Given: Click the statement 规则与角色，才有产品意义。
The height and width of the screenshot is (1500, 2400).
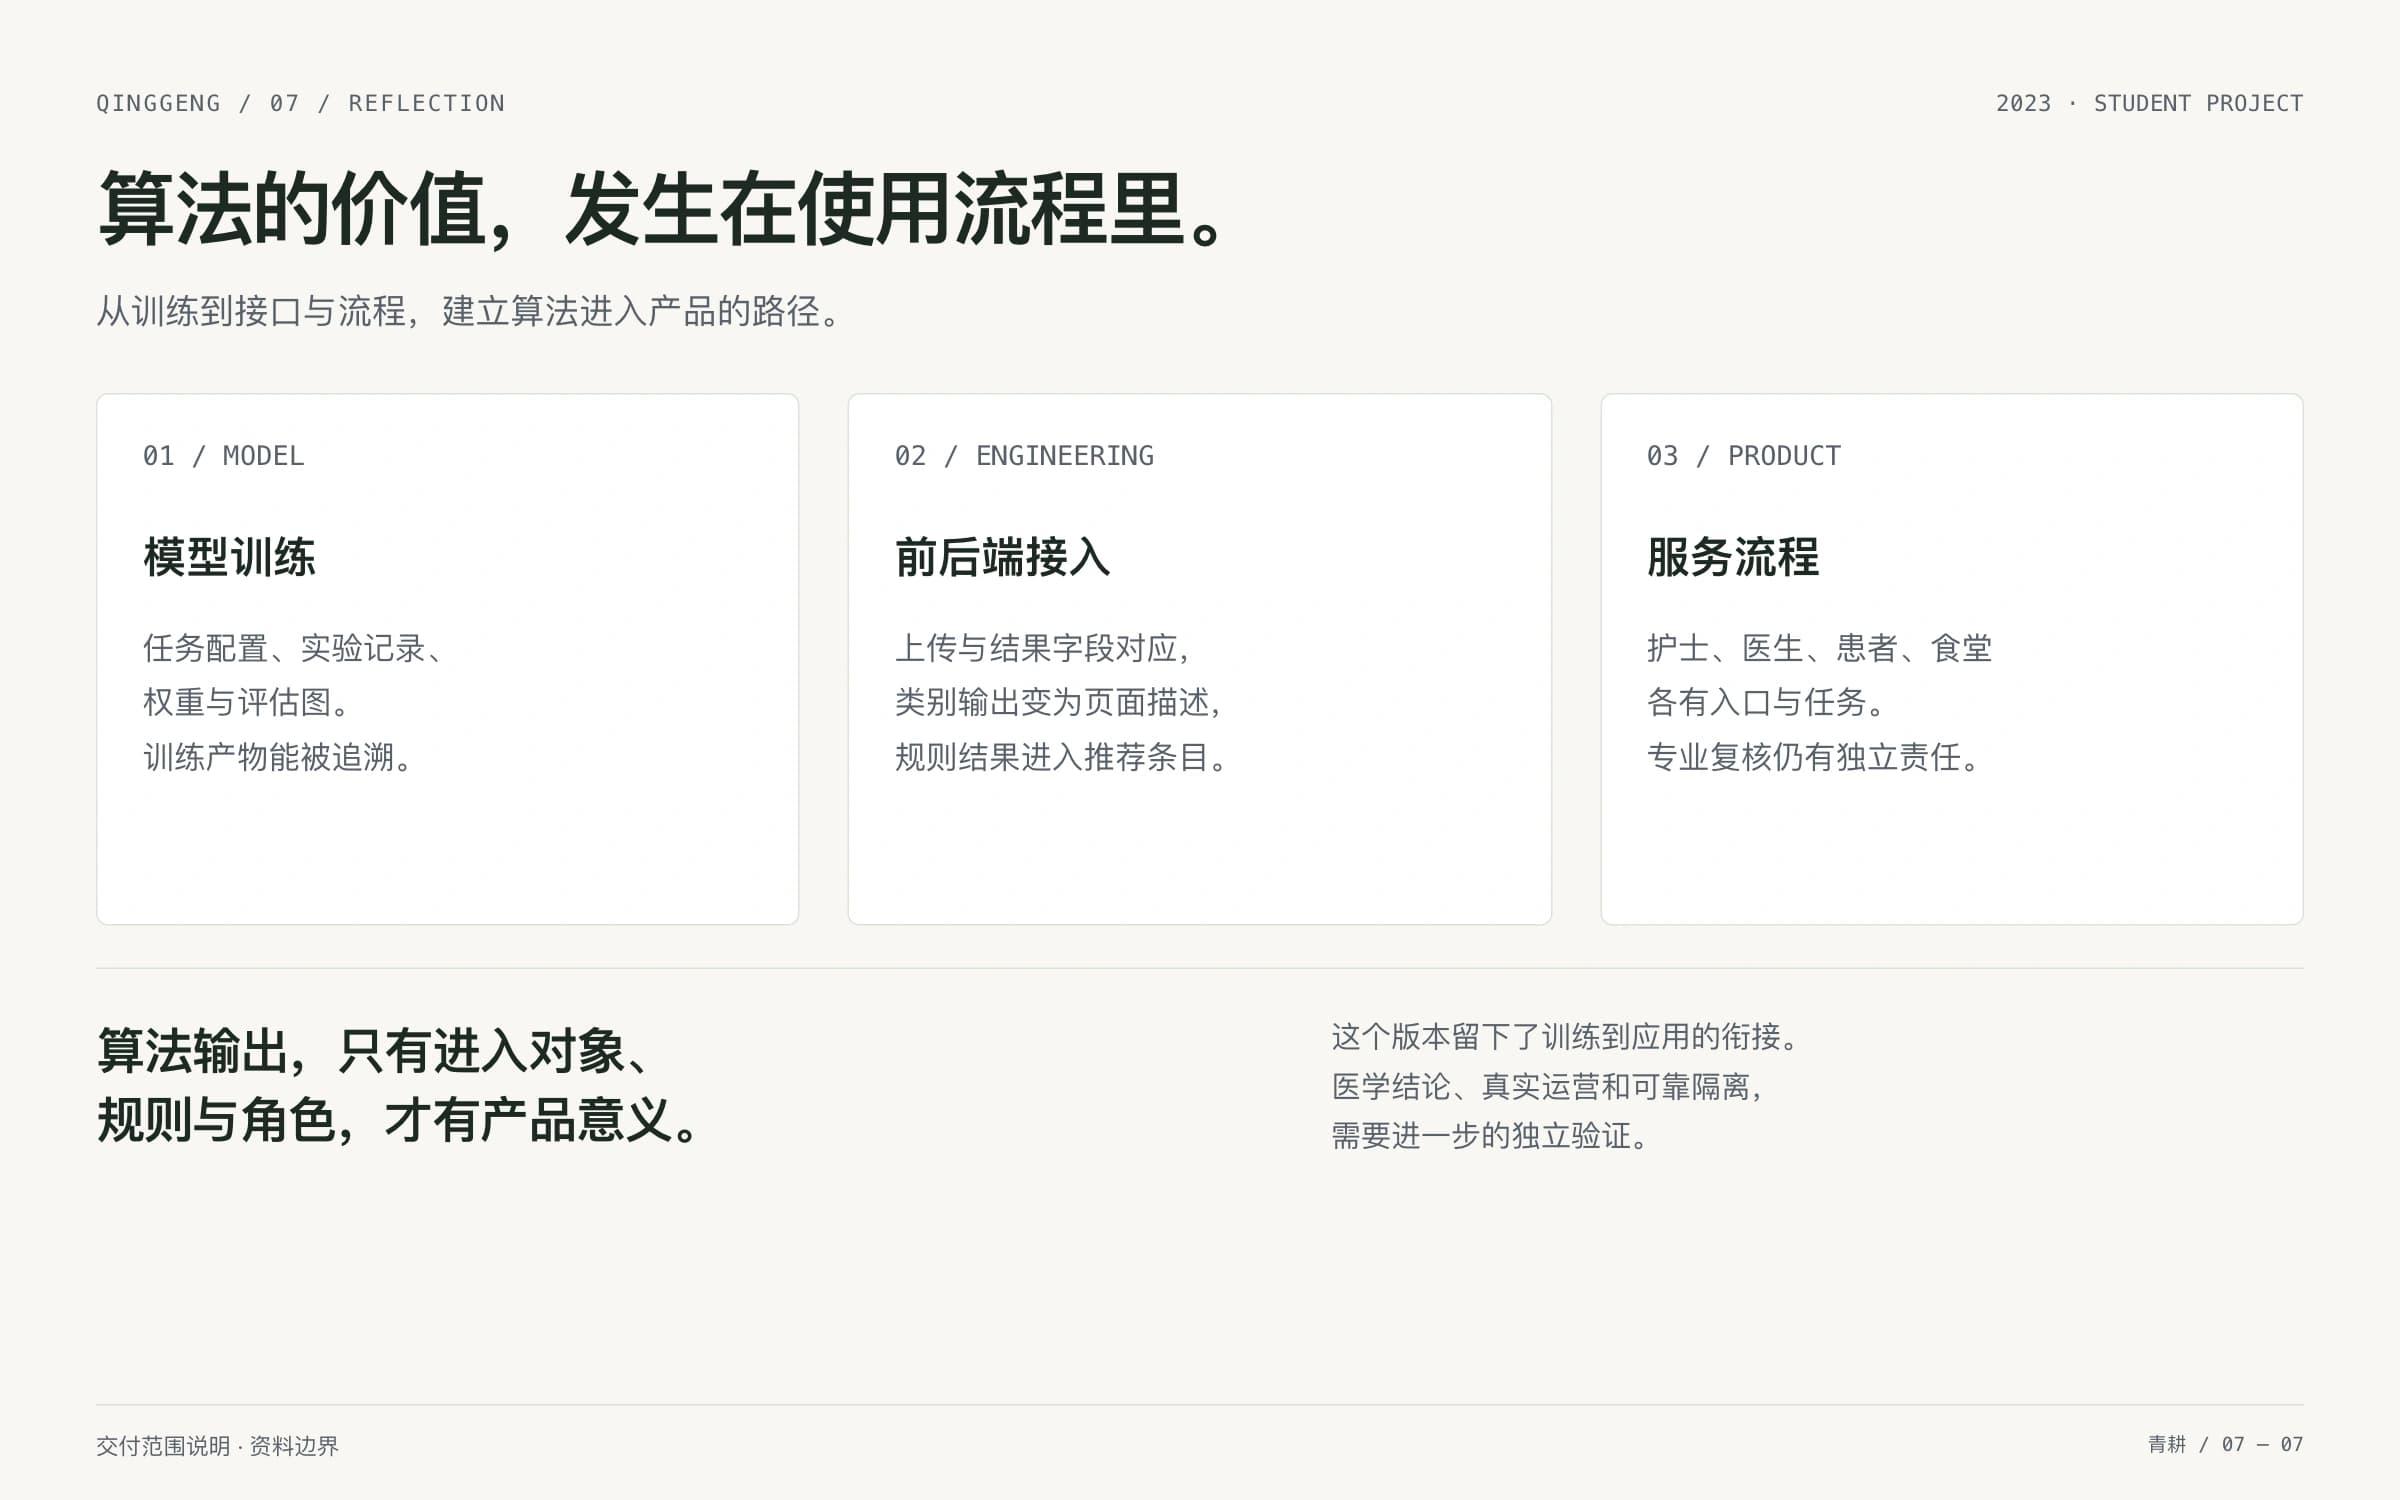Looking at the screenshot, I should coord(400,1120).
